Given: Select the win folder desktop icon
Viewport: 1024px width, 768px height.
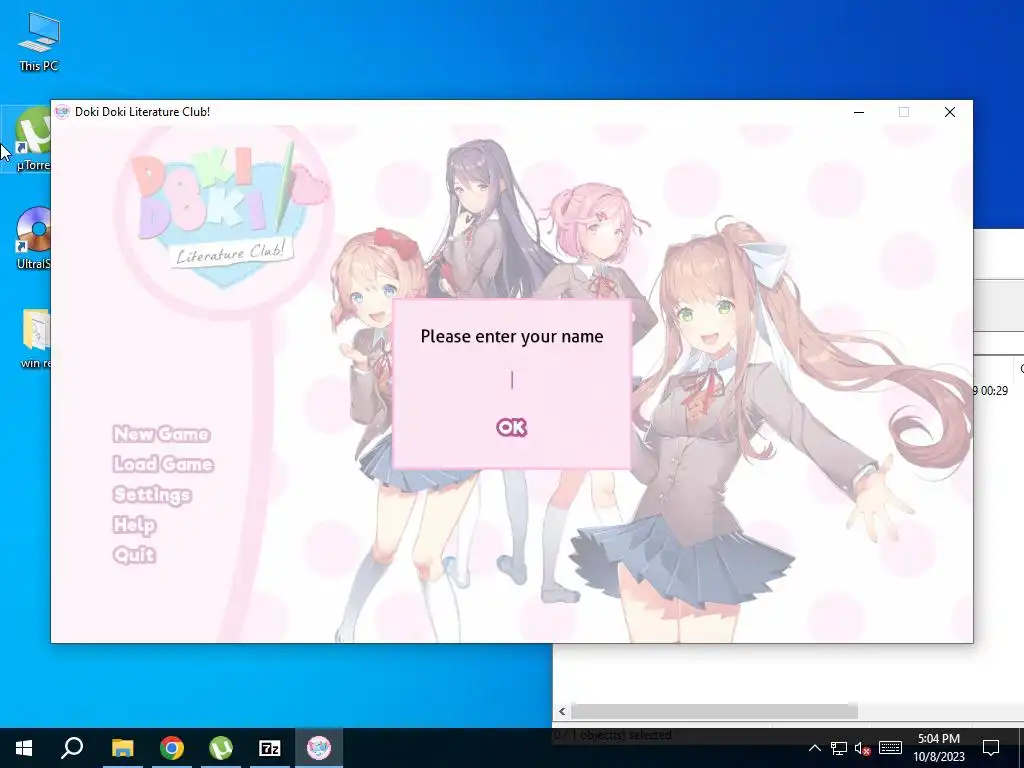Looking at the screenshot, I should [35, 338].
